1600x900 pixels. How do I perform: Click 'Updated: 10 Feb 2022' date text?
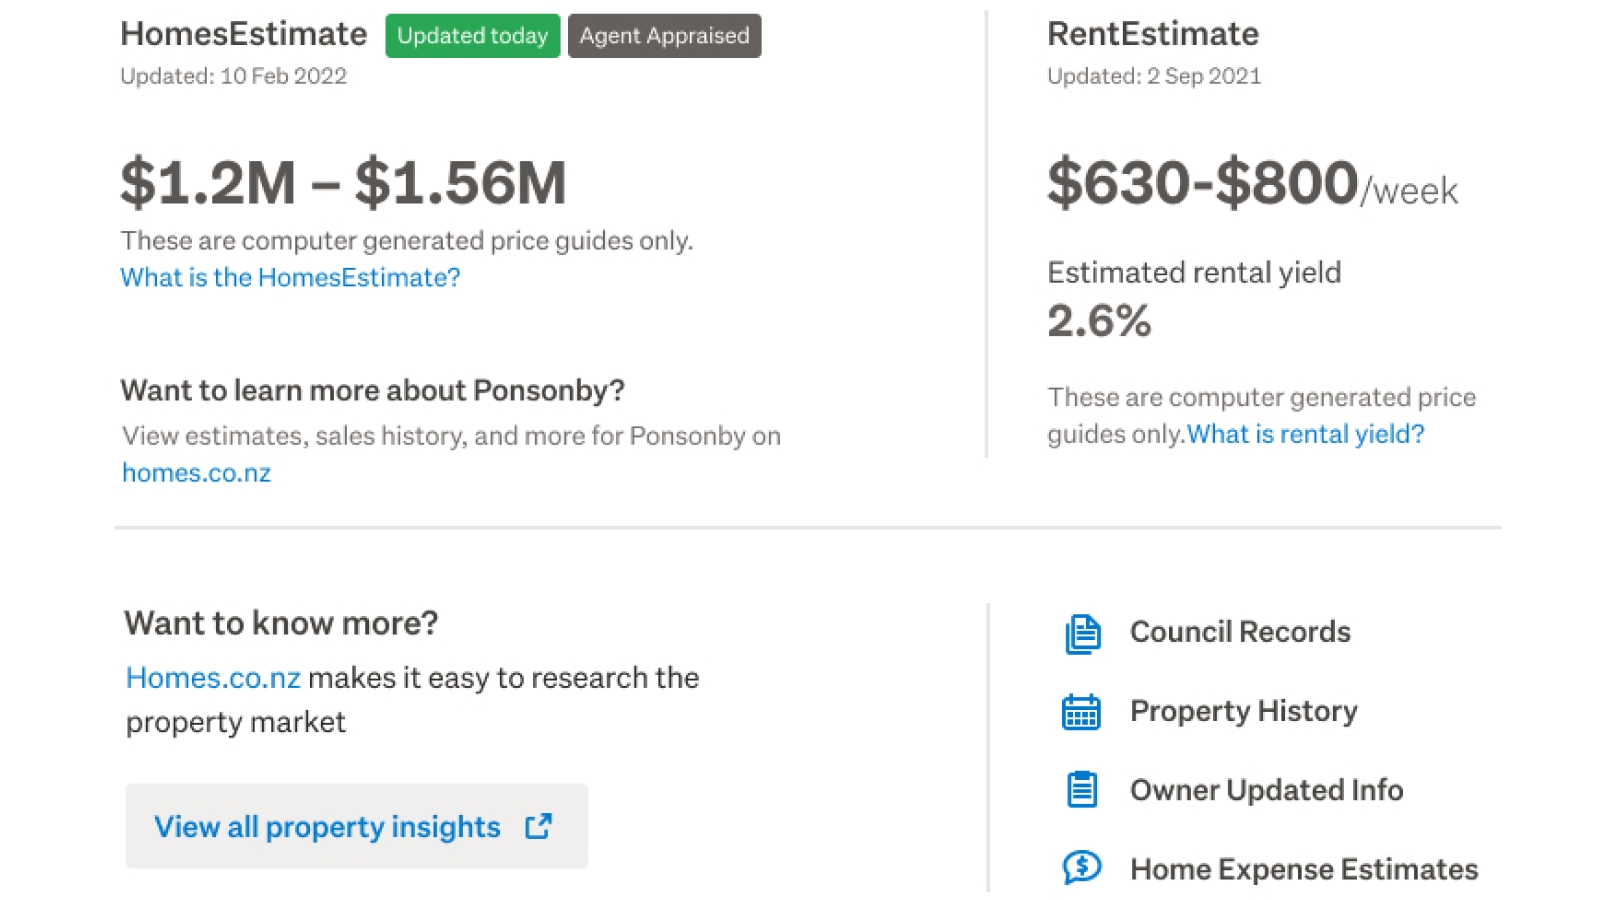233,76
